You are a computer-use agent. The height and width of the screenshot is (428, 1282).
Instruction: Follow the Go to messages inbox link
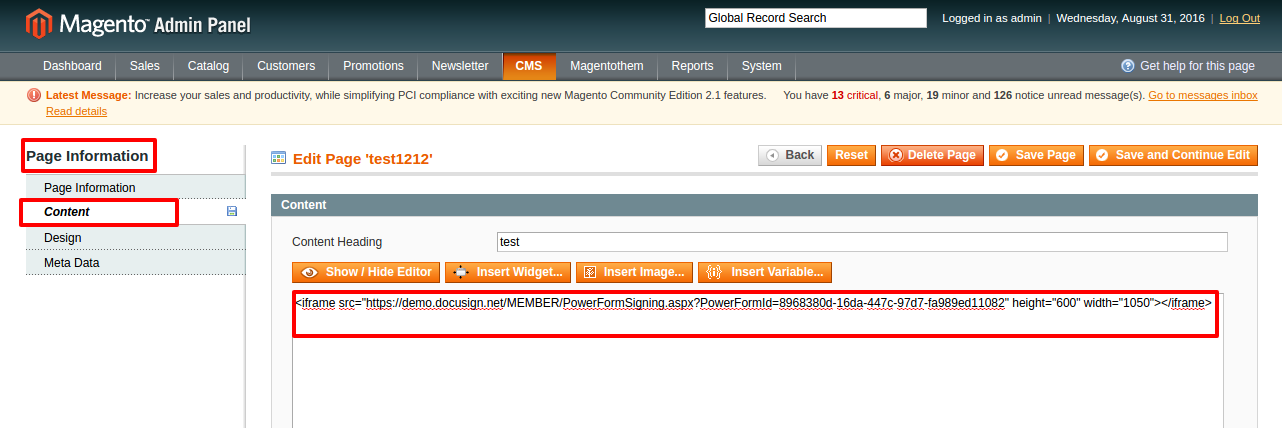pos(1203,95)
